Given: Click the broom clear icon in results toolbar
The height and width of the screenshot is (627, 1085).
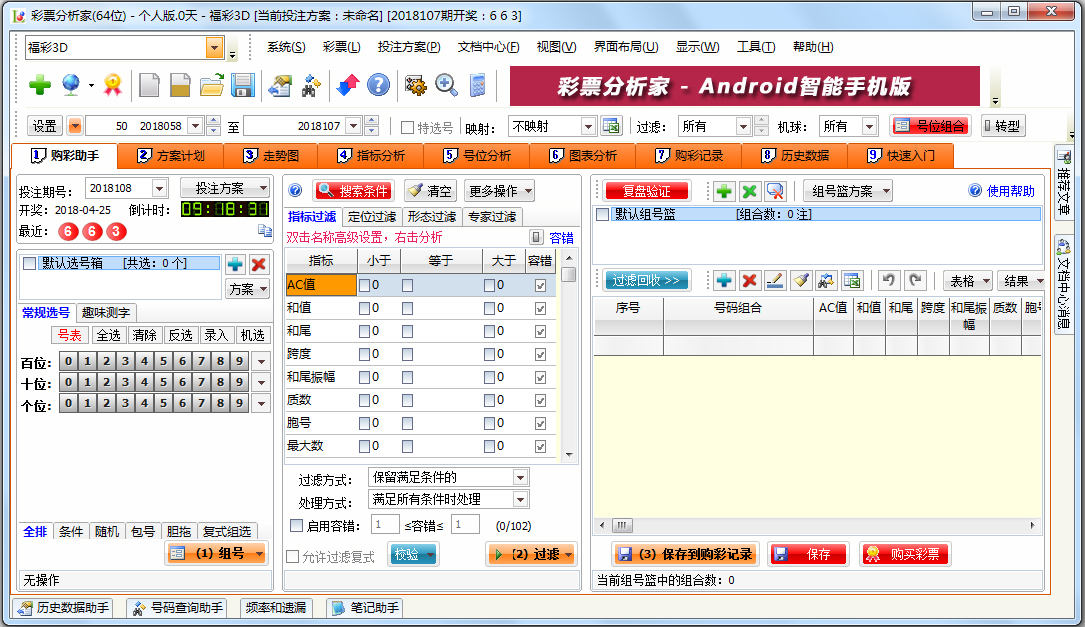Looking at the screenshot, I should coord(800,281).
